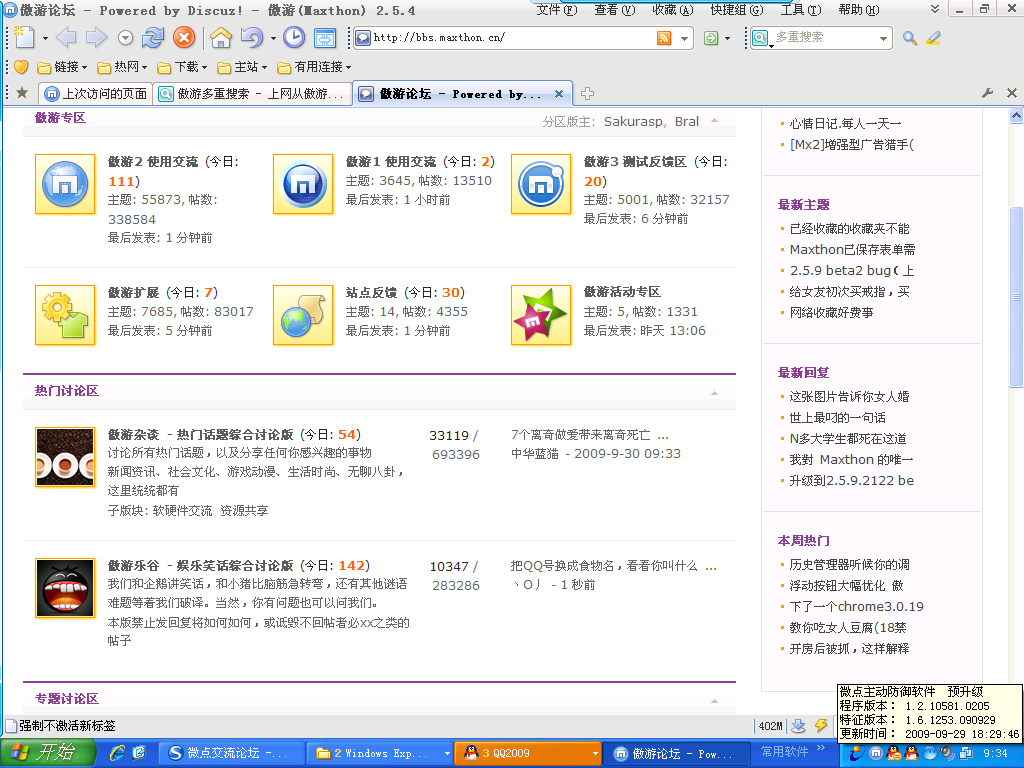Expand the 热网 bookmarks folder
This screenshot has height=768, width=1024.
click(122, 67)
